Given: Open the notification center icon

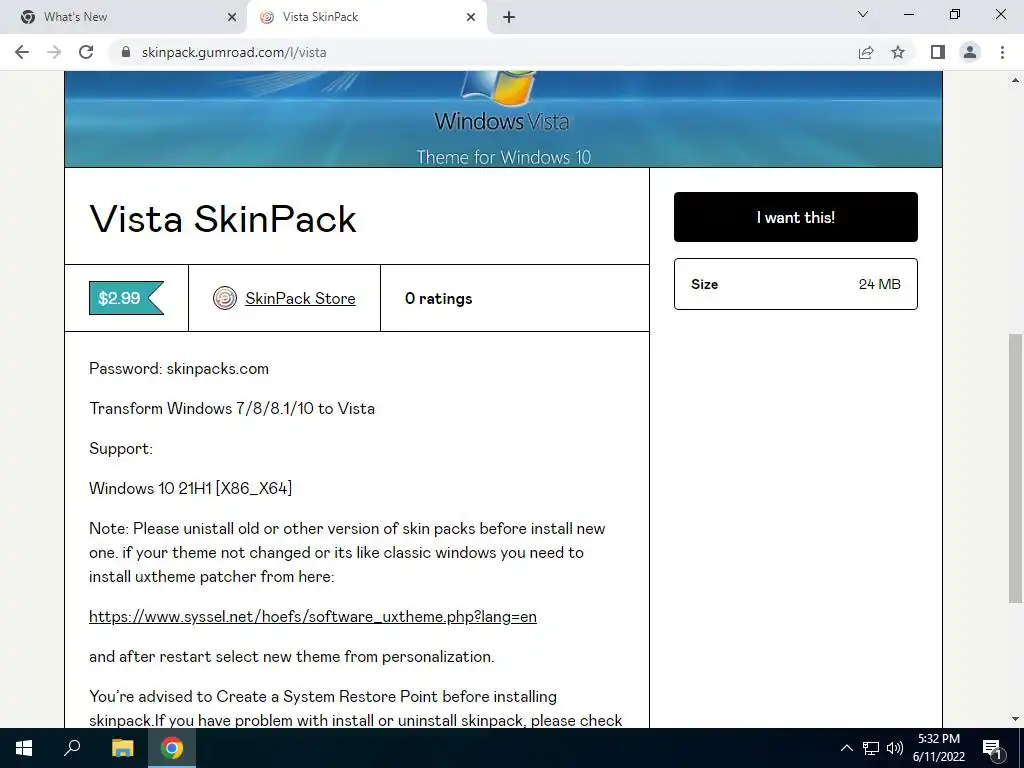Looking at the screenshot, I should pyautogui.click(x=992, y=748).
